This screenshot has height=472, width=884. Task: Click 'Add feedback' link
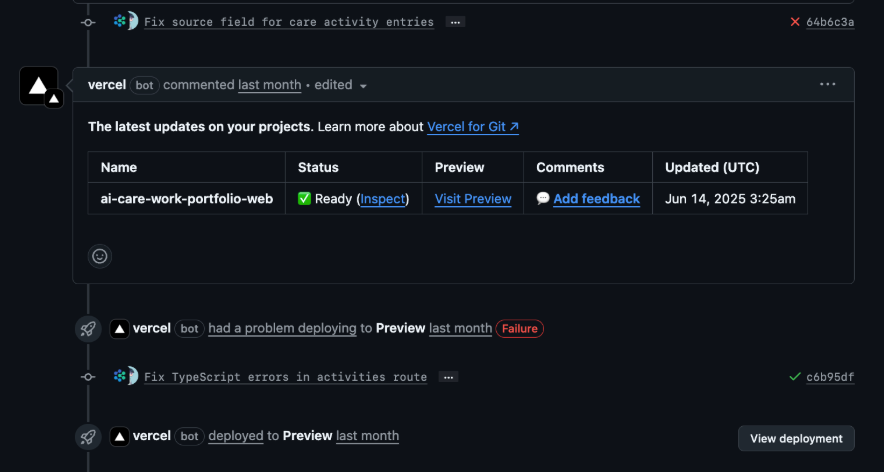coord(596,198)
